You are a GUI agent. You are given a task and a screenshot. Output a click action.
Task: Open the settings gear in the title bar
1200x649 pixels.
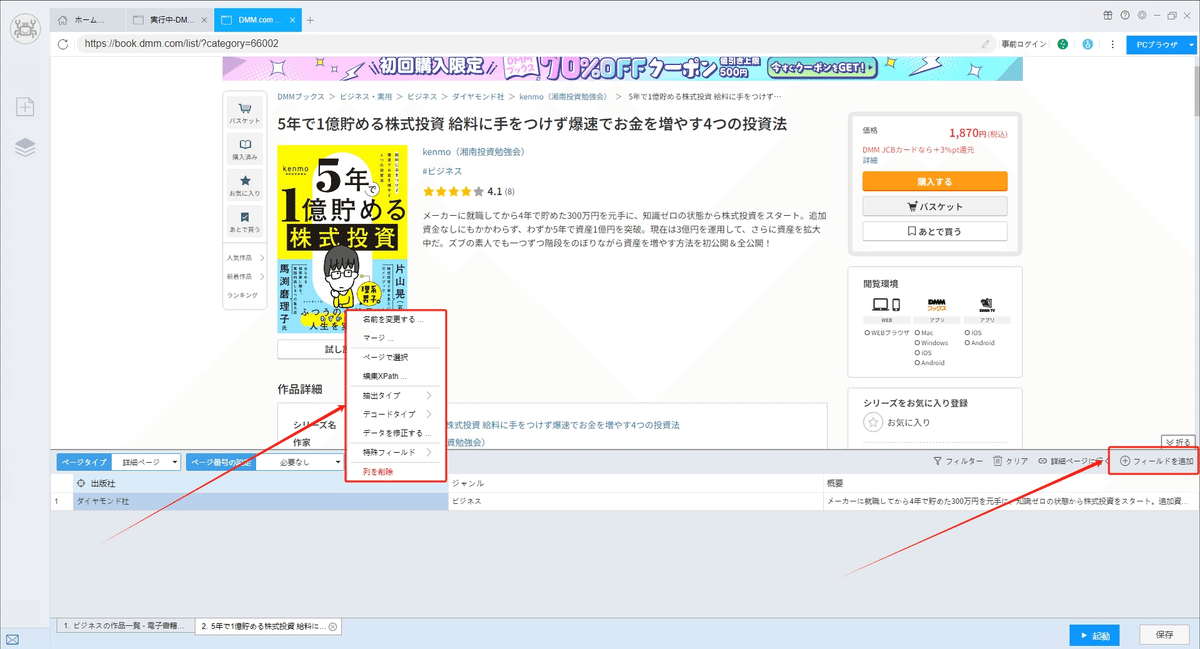point(1142,15)
